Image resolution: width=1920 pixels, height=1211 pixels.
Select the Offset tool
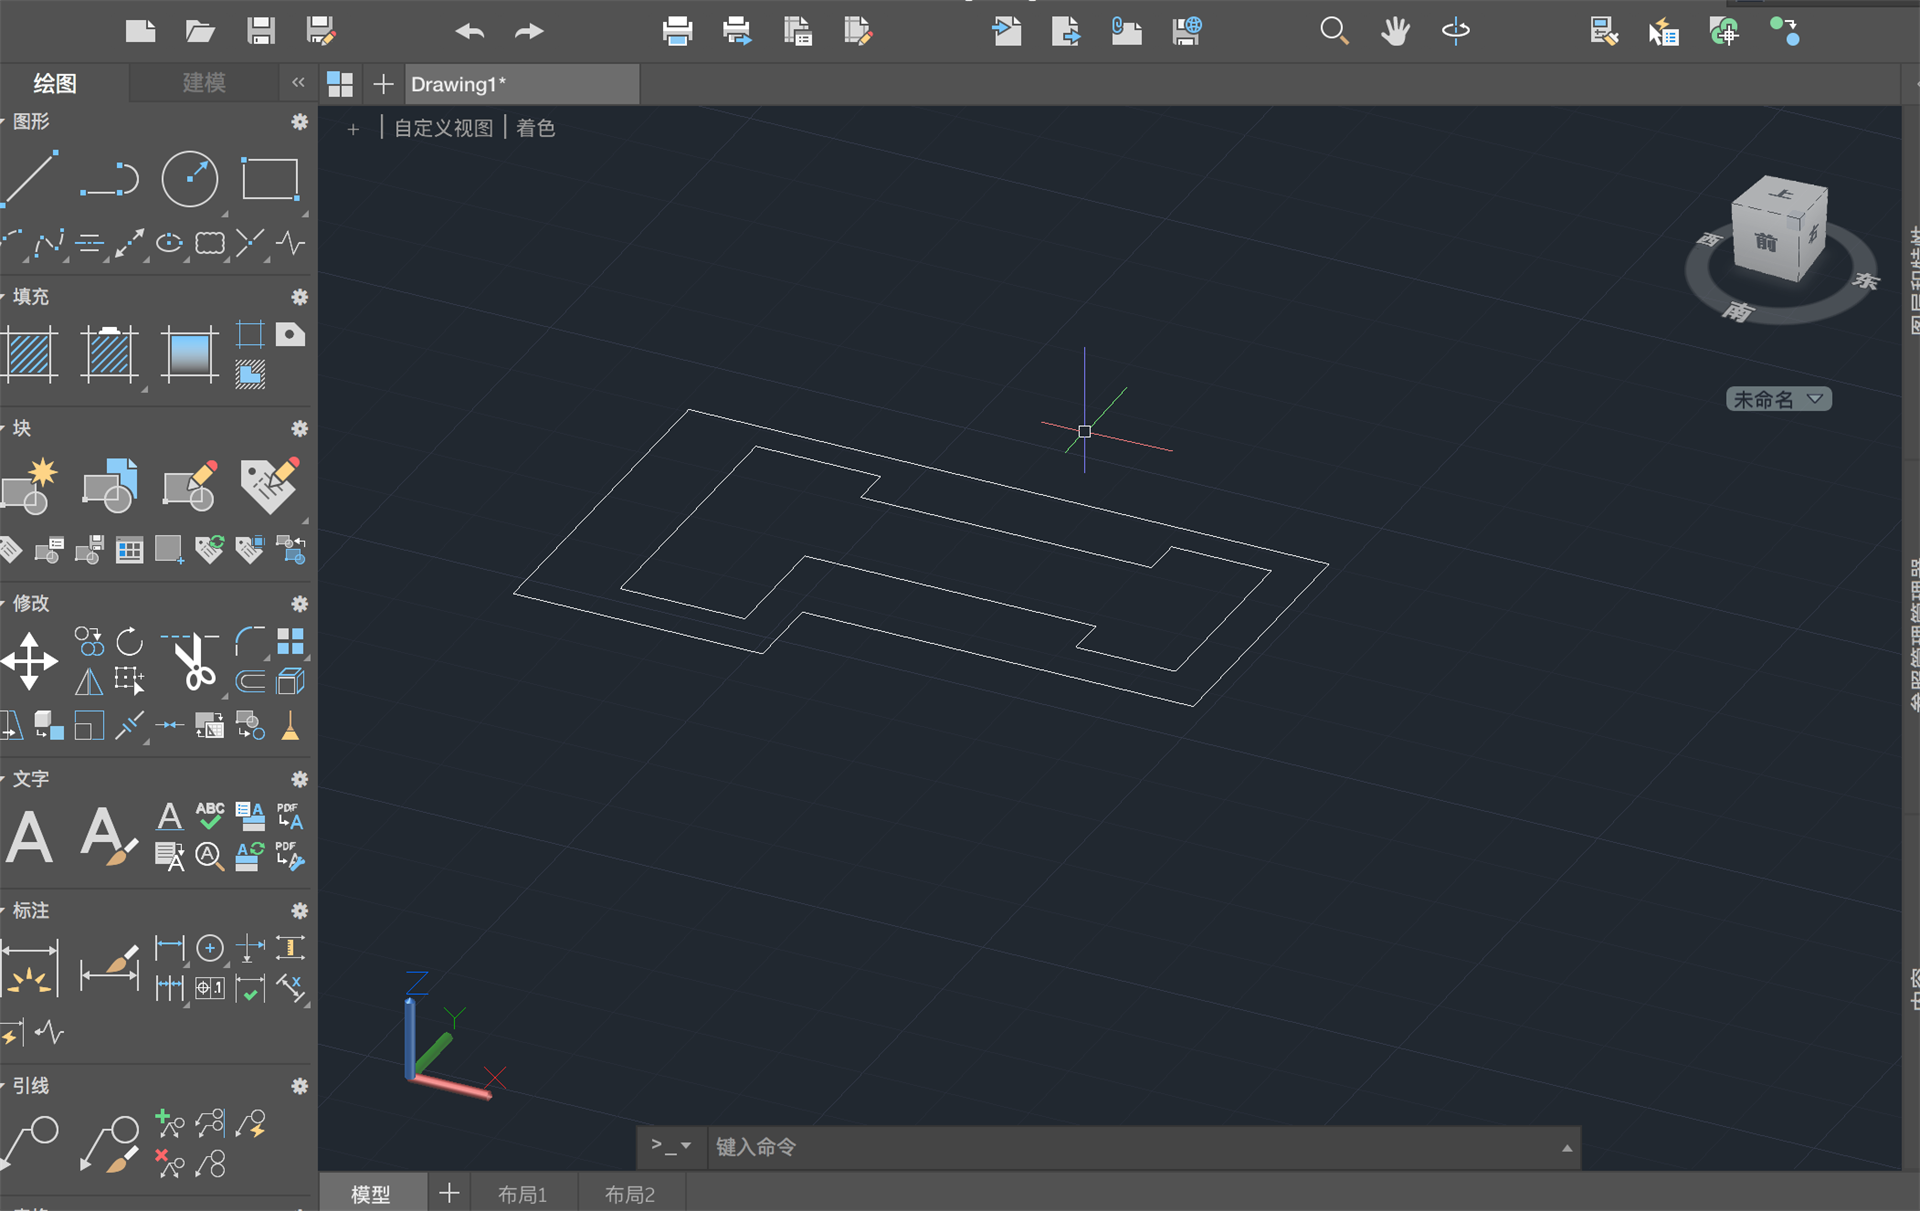coord(250,682)
